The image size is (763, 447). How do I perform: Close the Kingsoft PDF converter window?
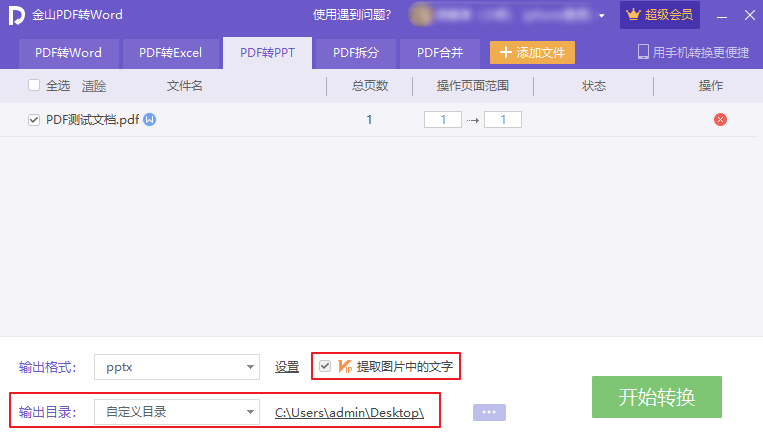tap(749, 16)
